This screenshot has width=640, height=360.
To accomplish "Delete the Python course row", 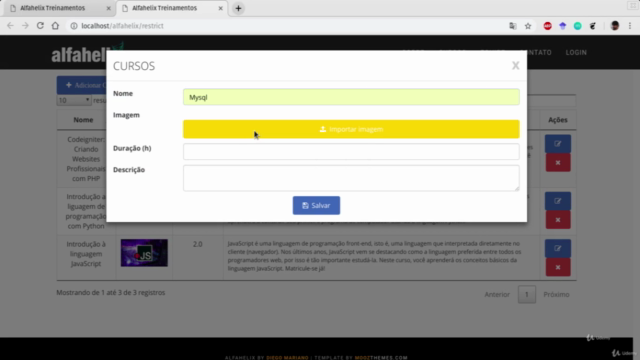I will point(558,220).
